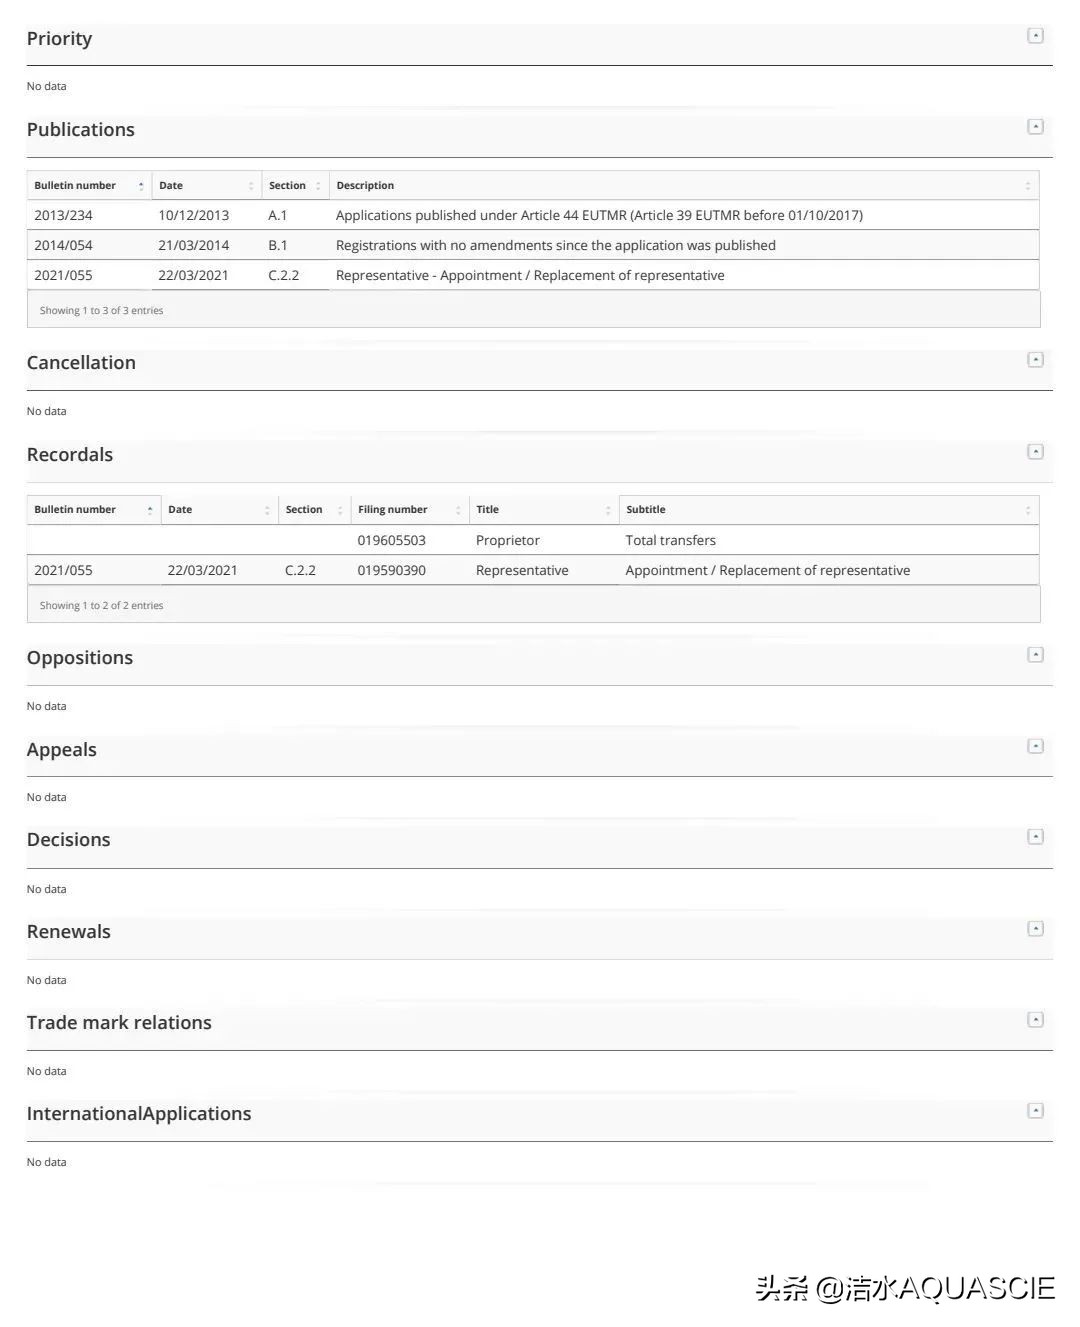Screen dimensions: 1080x1327
Task: Sort Publications table by Date
Action: tap(206, 186)
